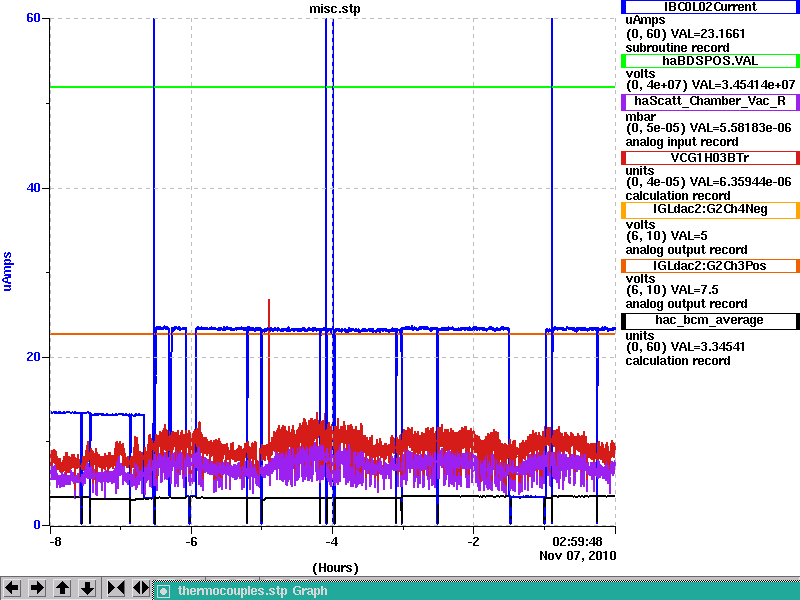
Task: Select the VCG1H03BTr legend entry
Action: coord(710,158)
